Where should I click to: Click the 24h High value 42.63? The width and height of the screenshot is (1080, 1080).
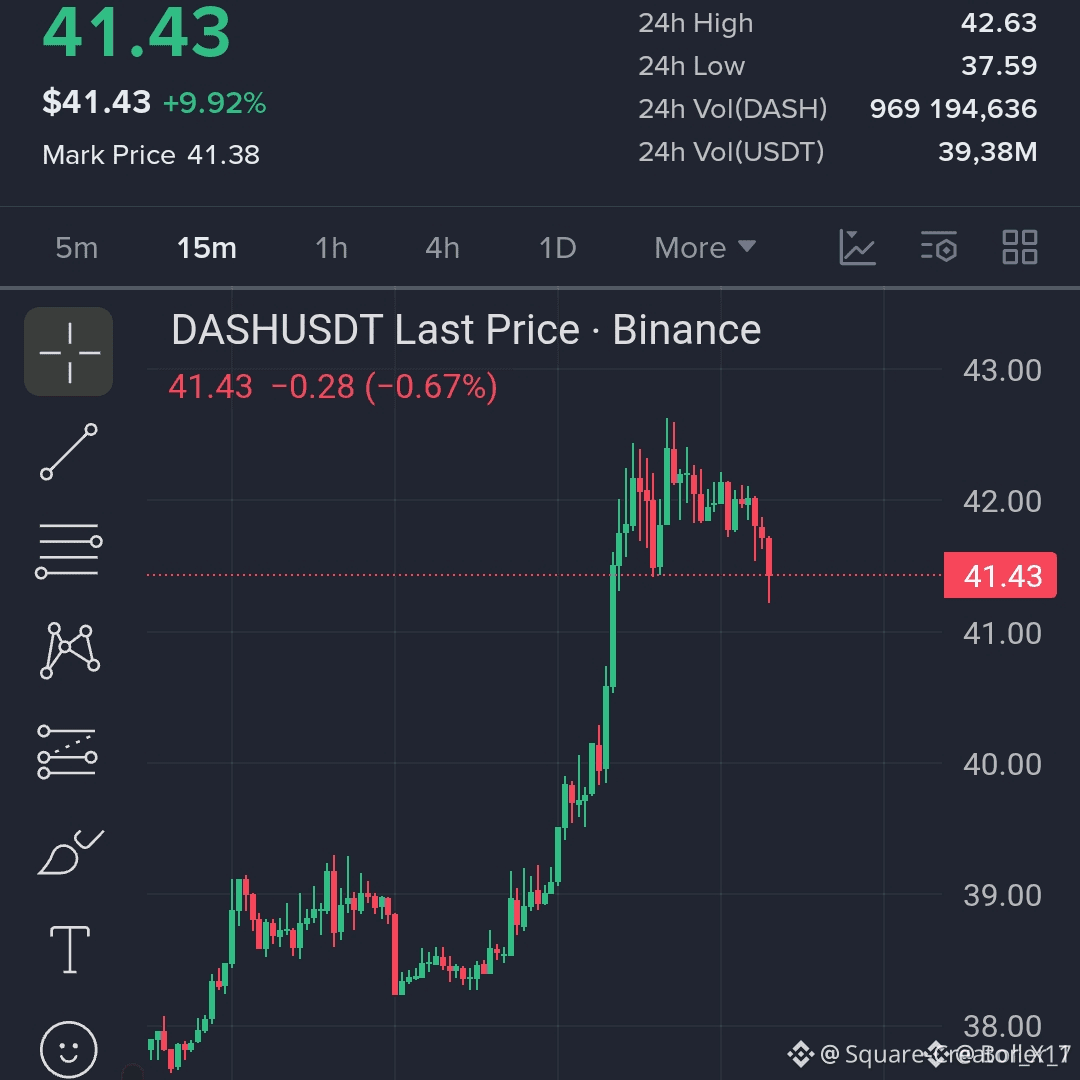tap(999, 23)
